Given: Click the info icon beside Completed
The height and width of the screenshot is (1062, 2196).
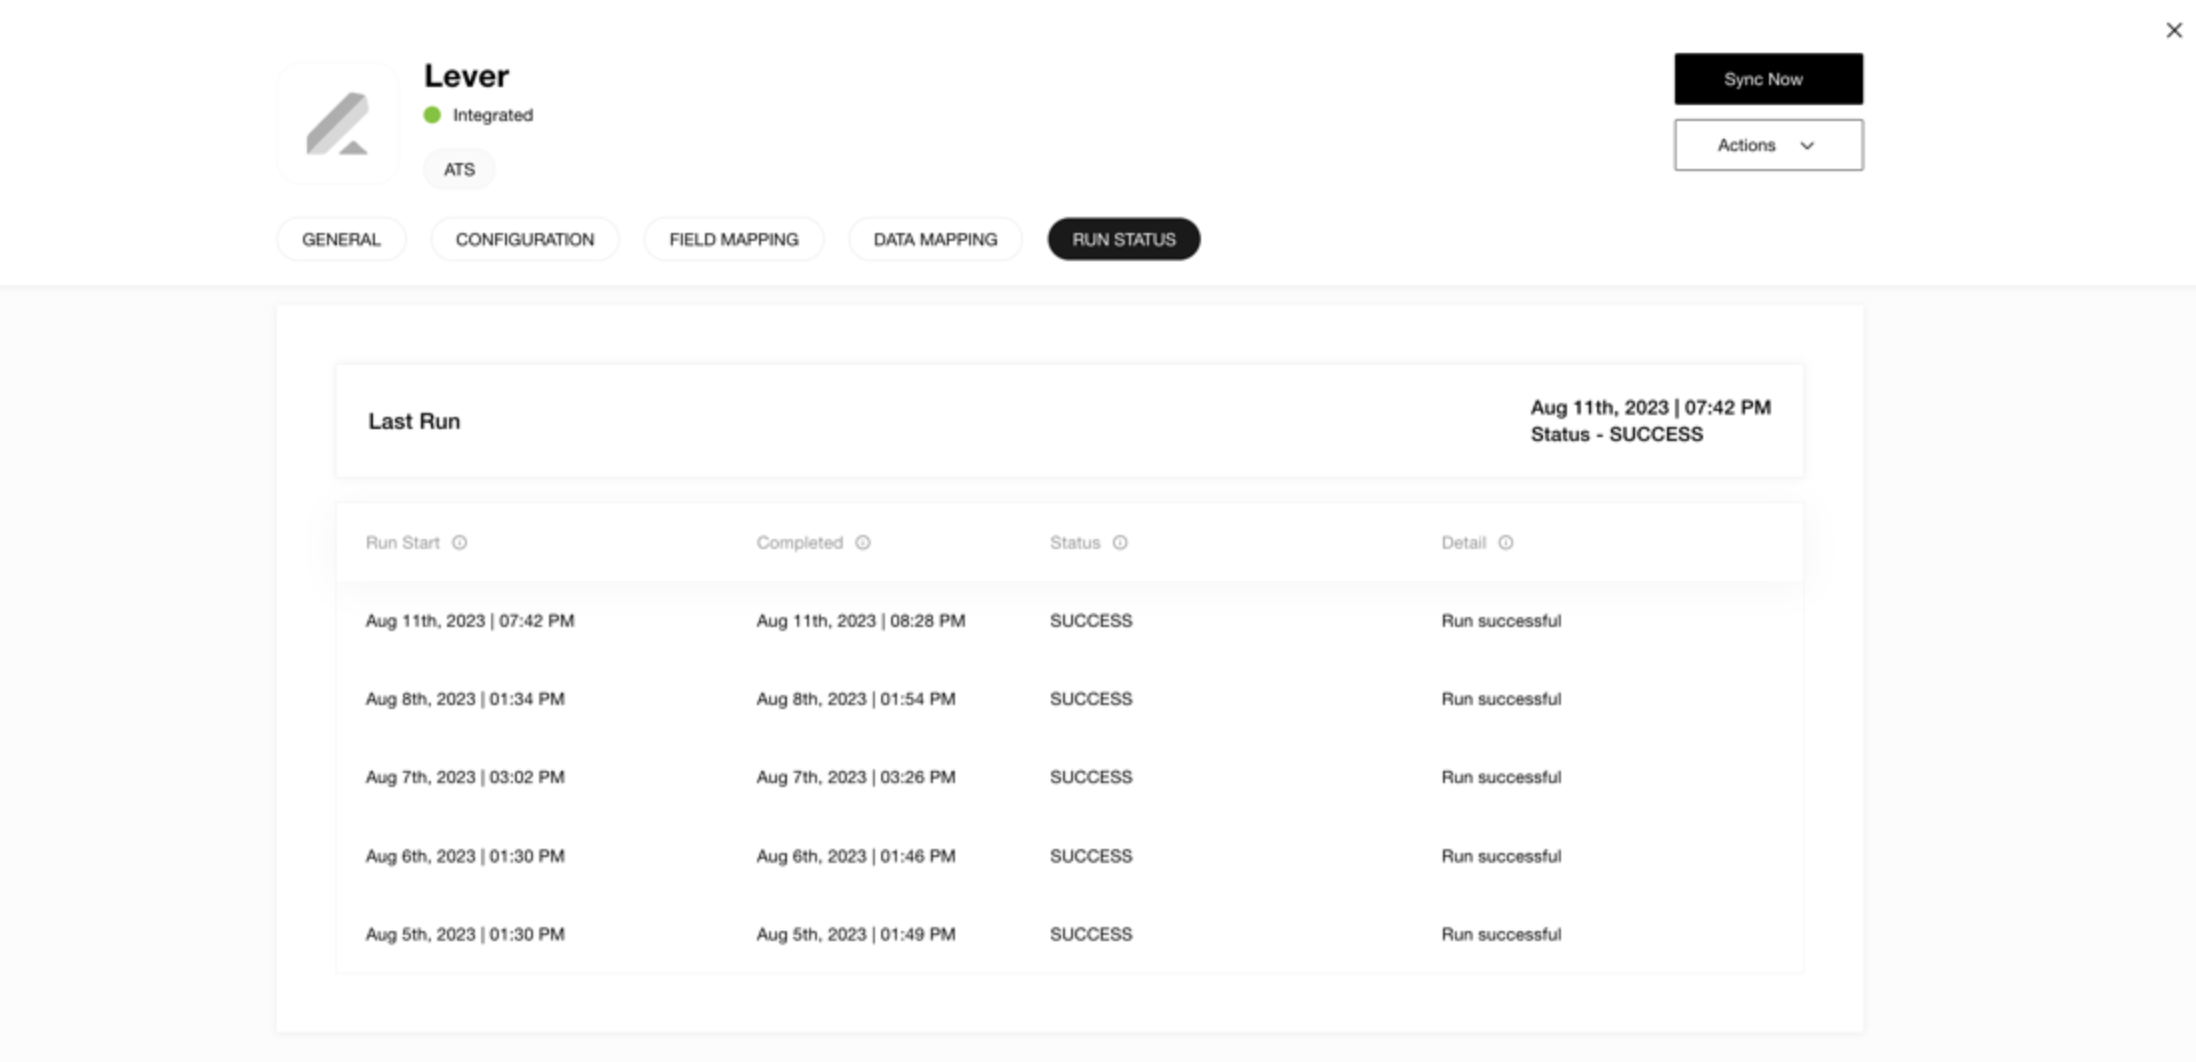Looking at the screenshot, I should (863, 543).
